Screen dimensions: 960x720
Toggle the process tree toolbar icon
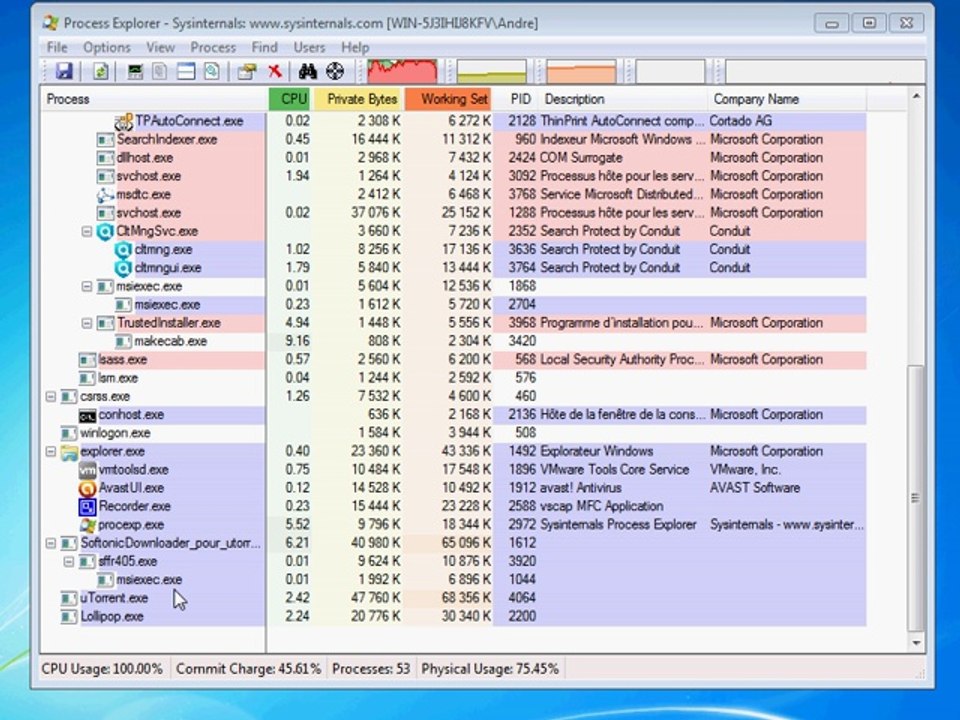click(x=160, y=71)
